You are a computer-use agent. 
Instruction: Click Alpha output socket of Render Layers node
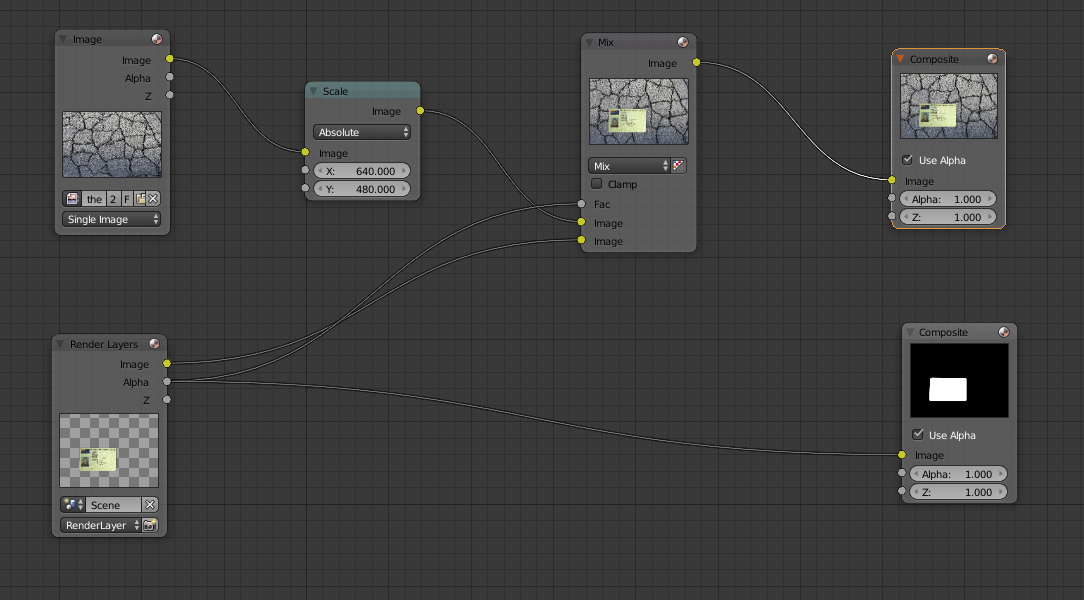pyautogui.click(x=167, y=382)
